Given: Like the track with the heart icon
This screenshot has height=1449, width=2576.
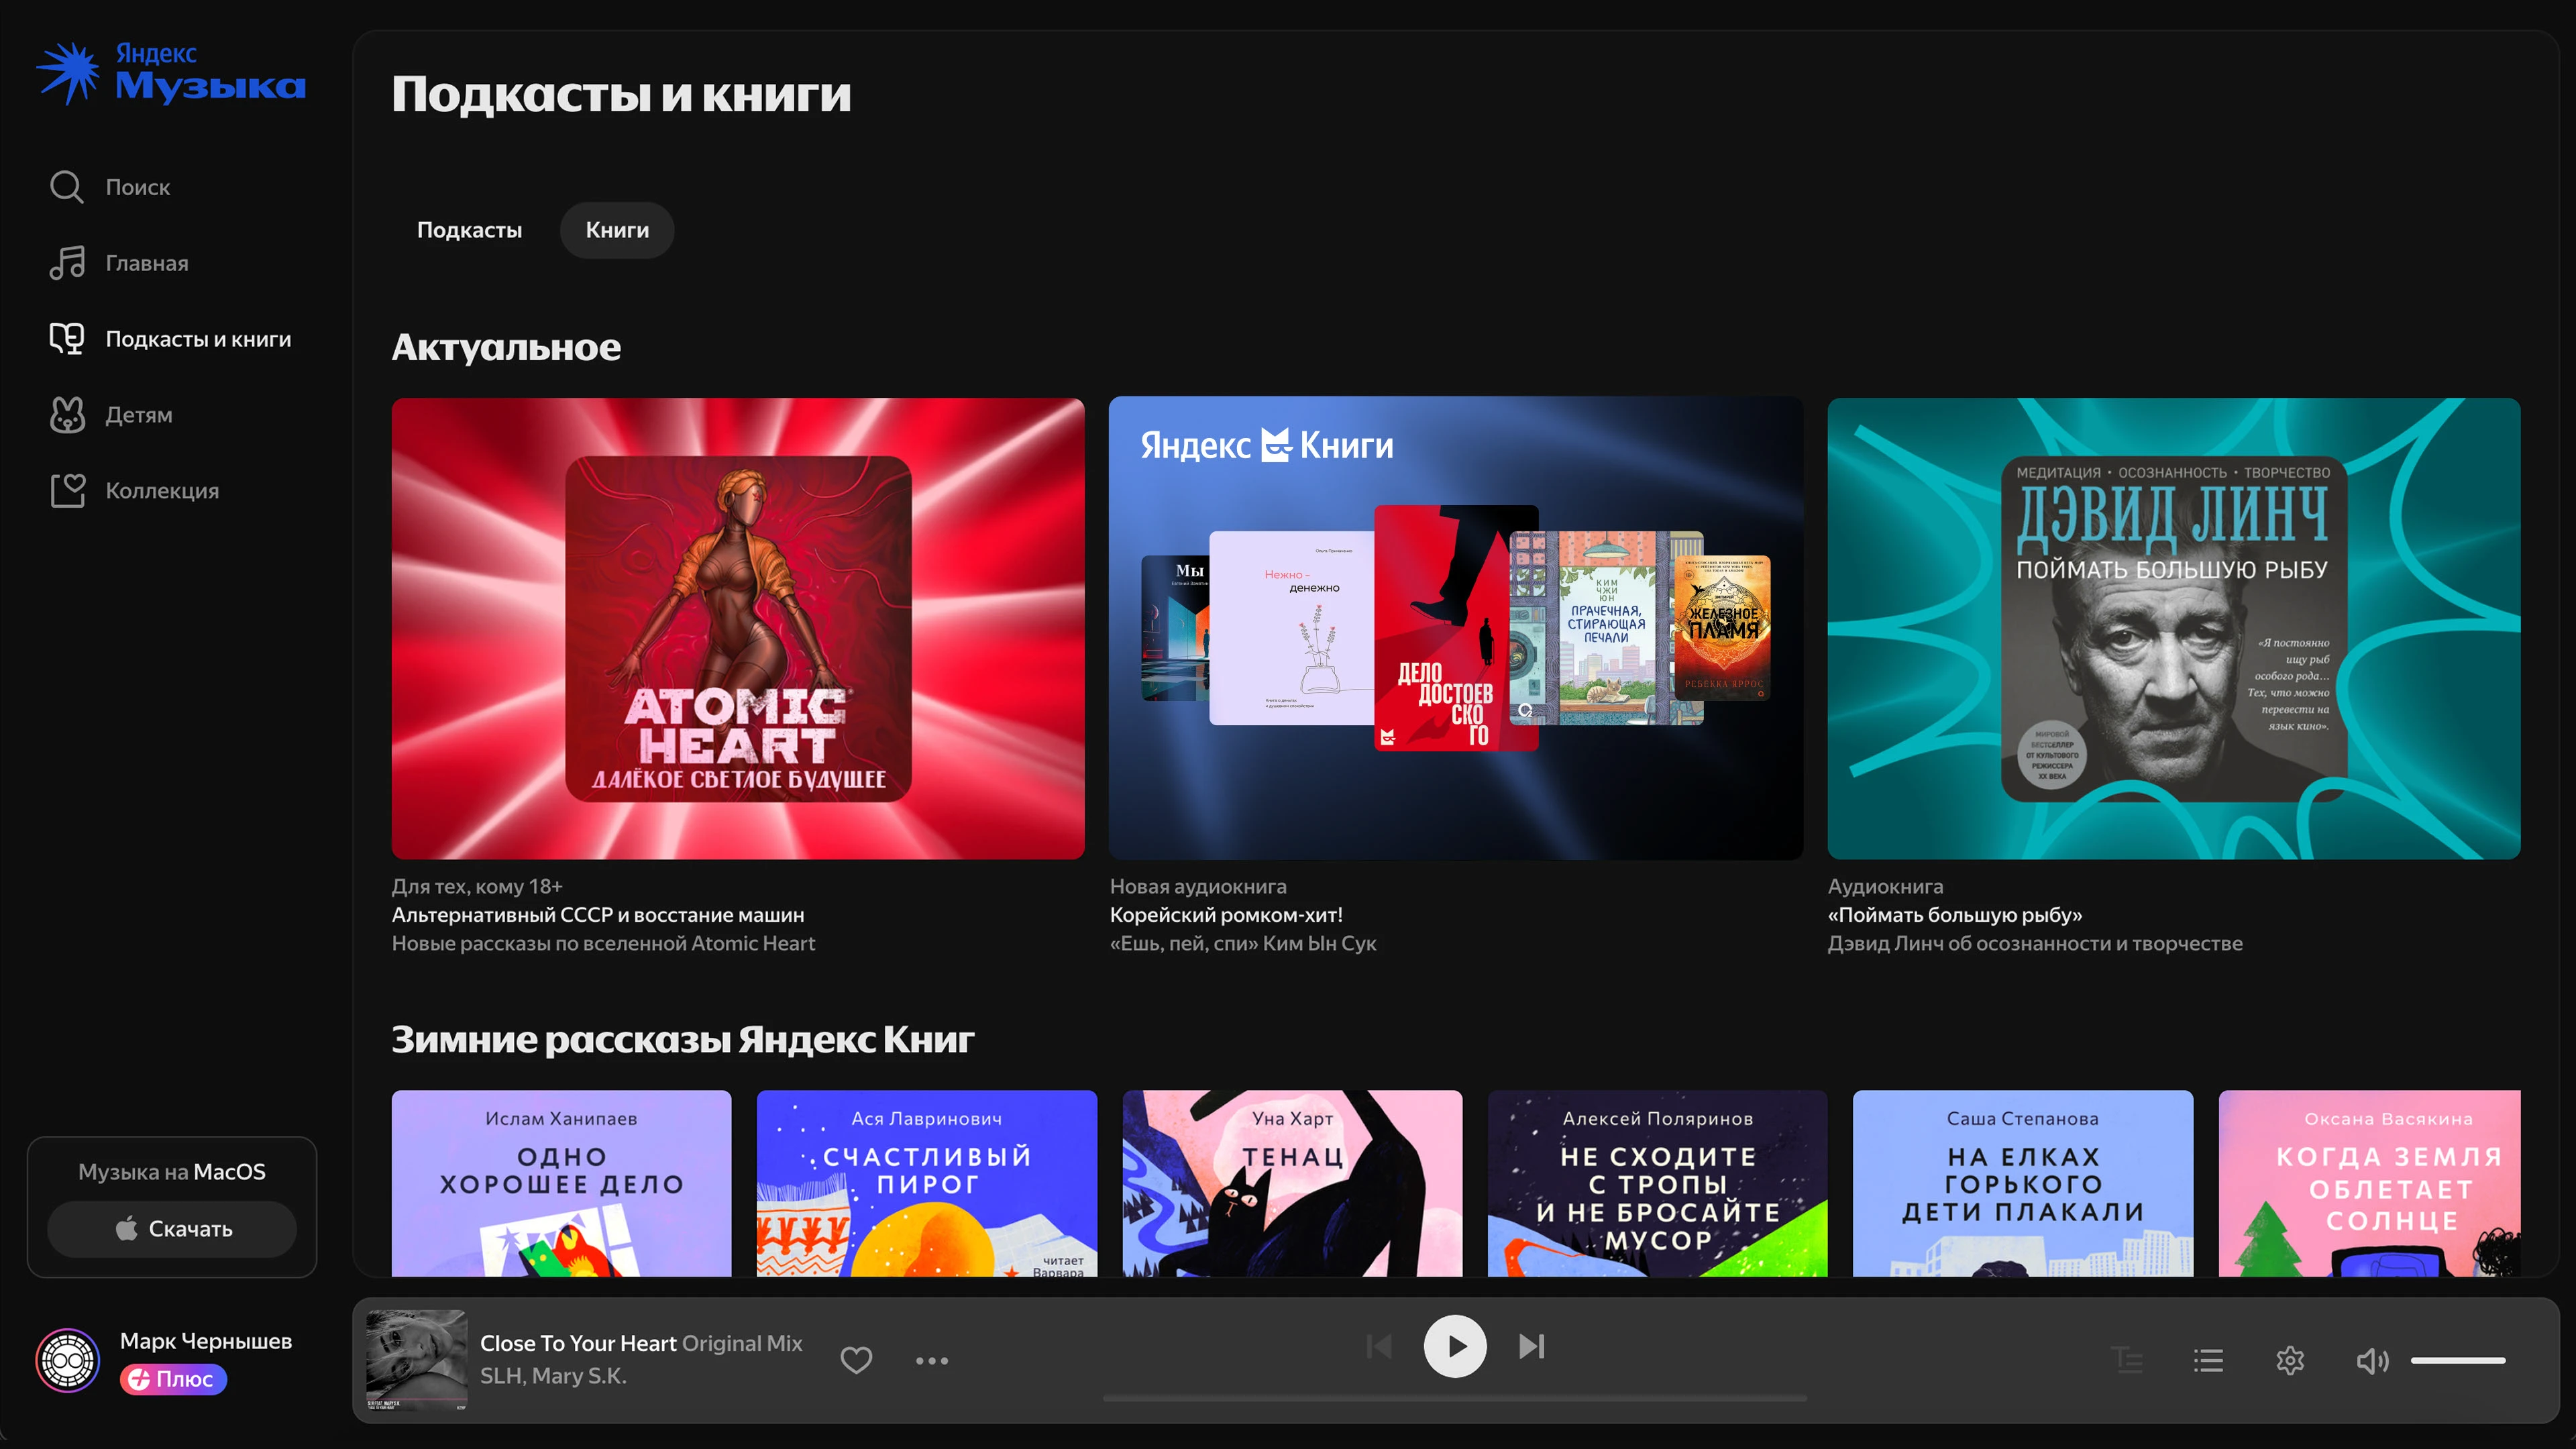Looking at the screenshot, I should click(x=856, y=1360).
